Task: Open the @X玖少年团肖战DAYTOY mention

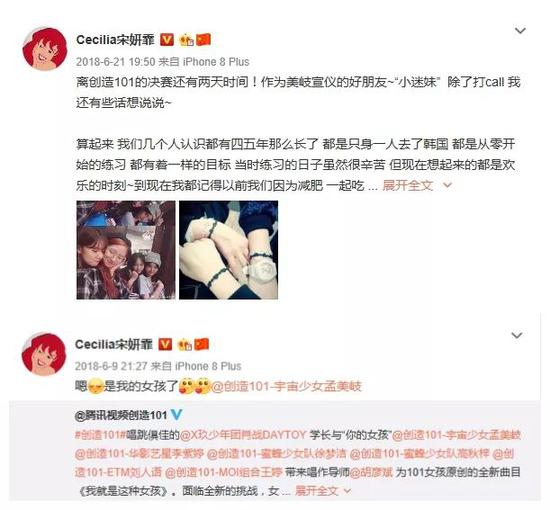Action: (243, 435)
